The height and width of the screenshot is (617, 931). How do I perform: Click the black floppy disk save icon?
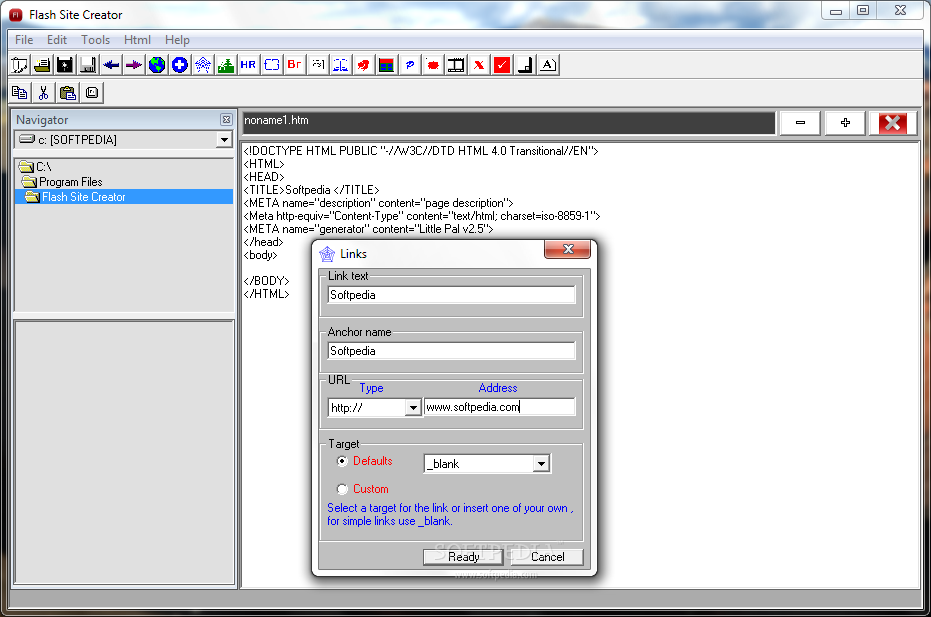(x=65, y=65)
